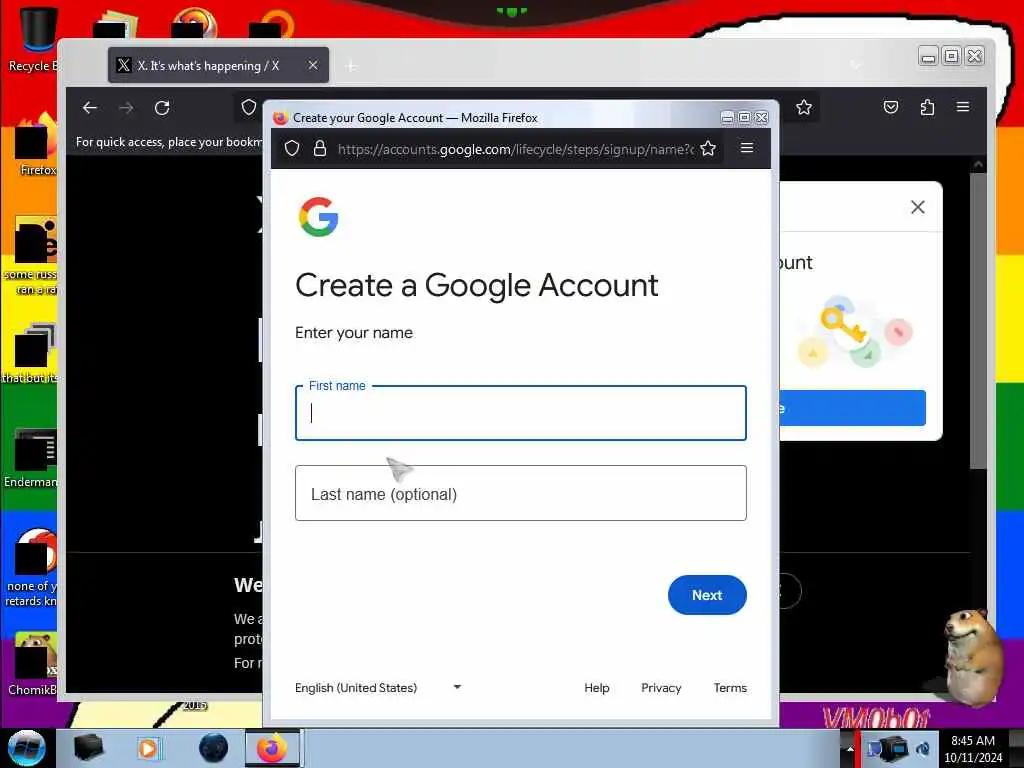Expand the list all tabs chevron
Image resolution: width=1024 pixels, height=768 pixels.
(x=856, y=65)
